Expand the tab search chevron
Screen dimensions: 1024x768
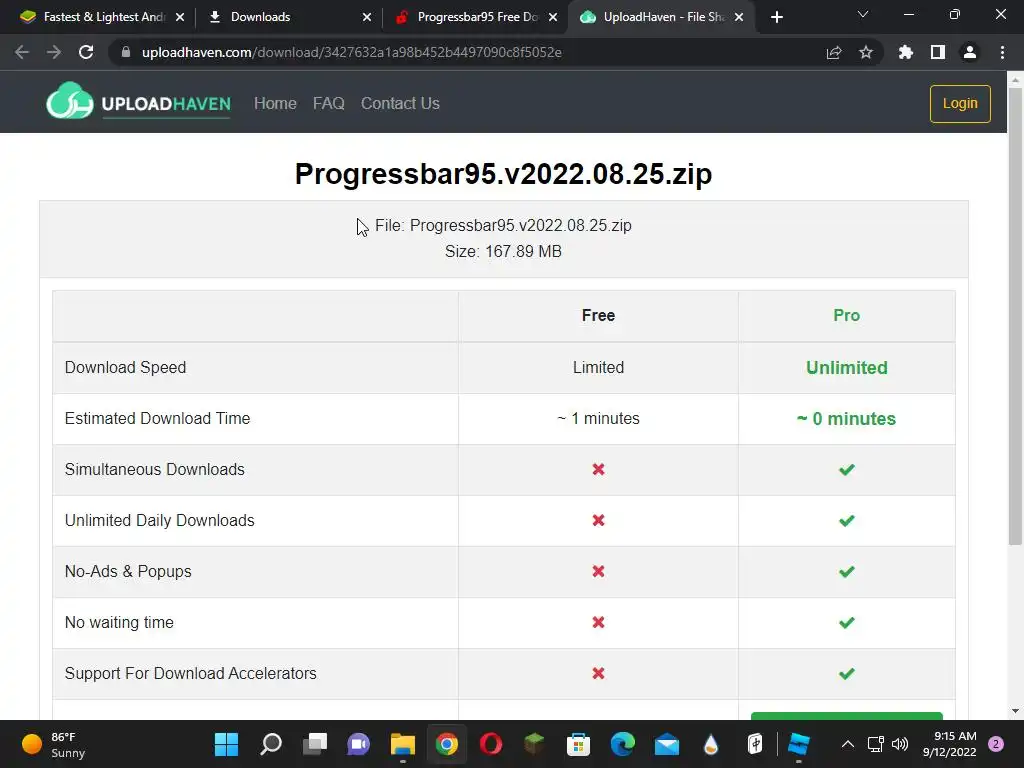pos(863,14)
